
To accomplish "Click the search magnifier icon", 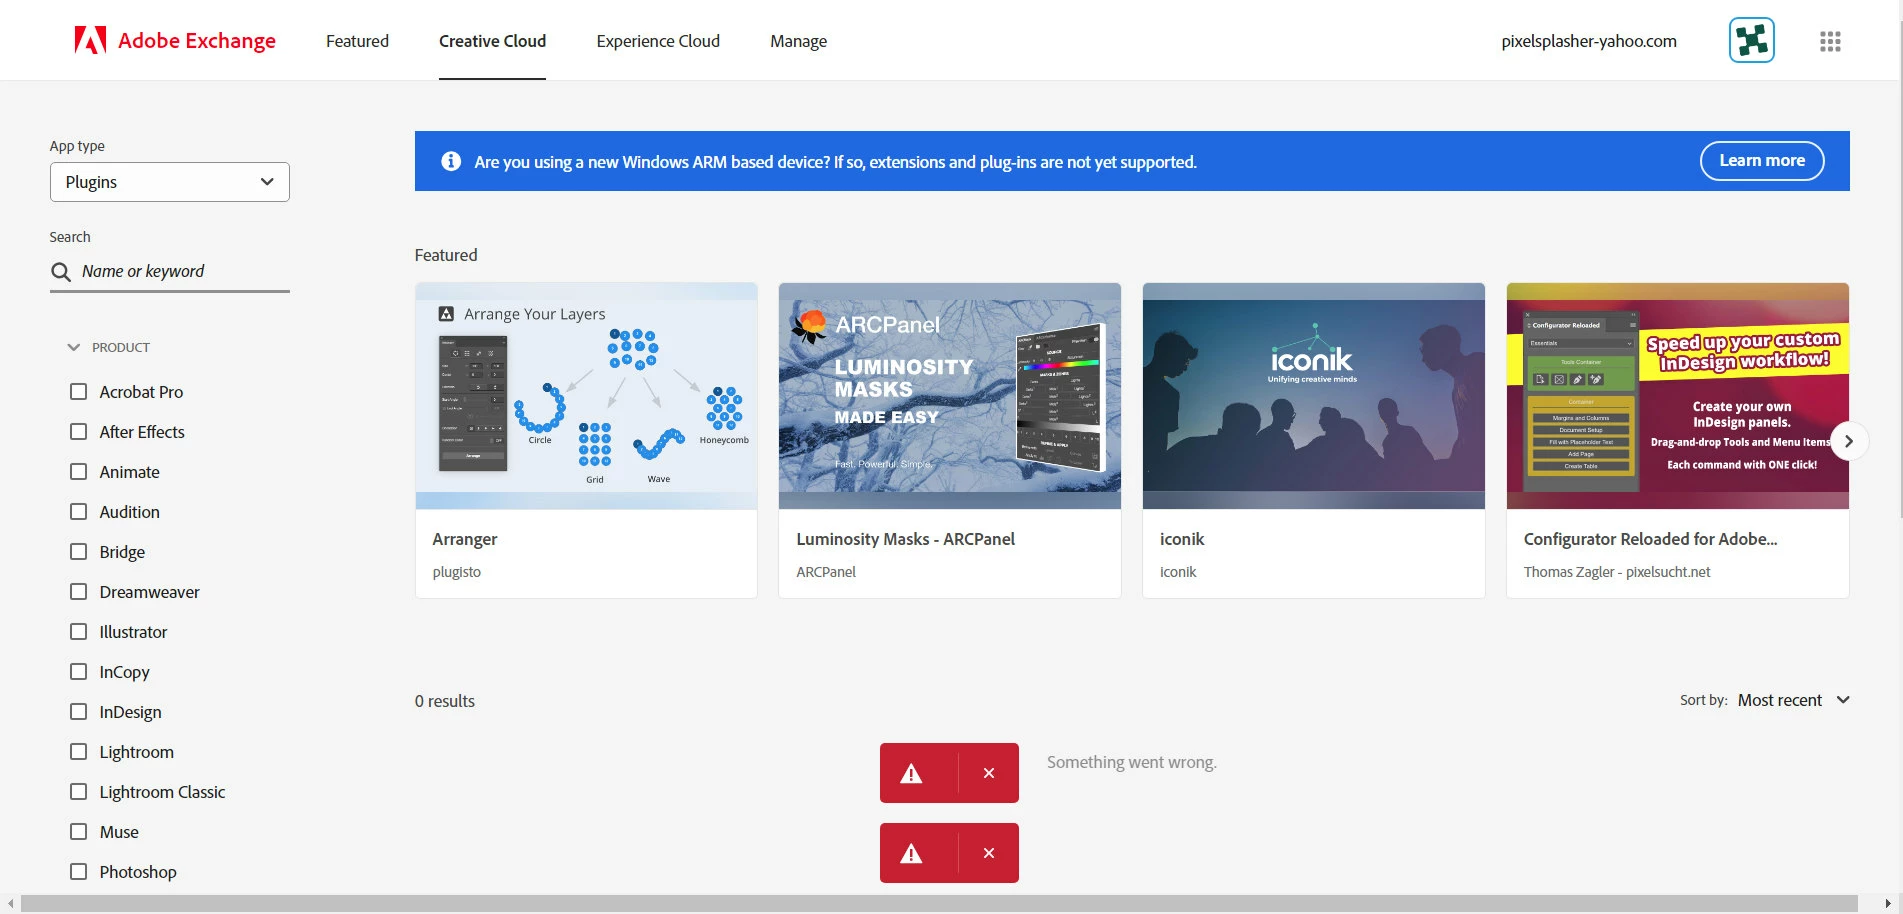I will pyautogui.click(x=61, y=272).
